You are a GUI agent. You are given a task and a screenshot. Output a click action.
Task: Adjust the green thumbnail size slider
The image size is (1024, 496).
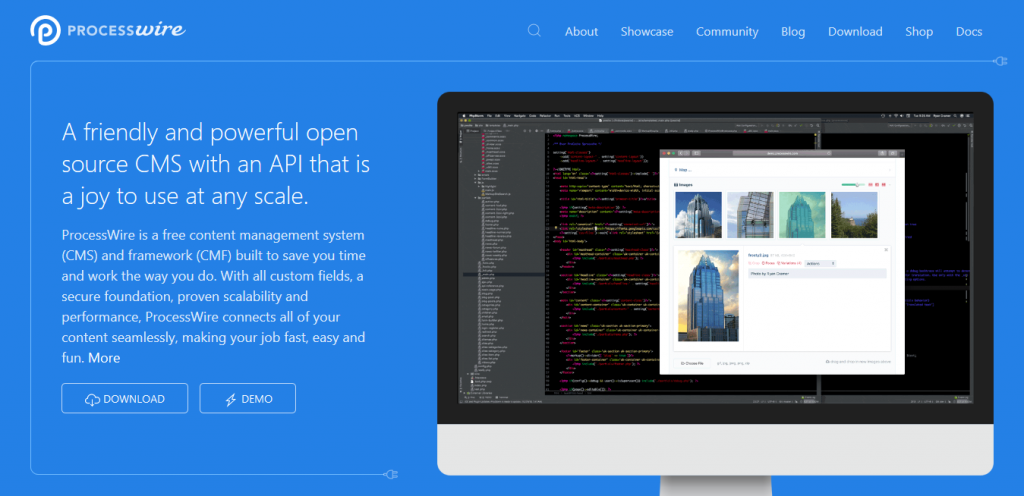tap(851, 185)
